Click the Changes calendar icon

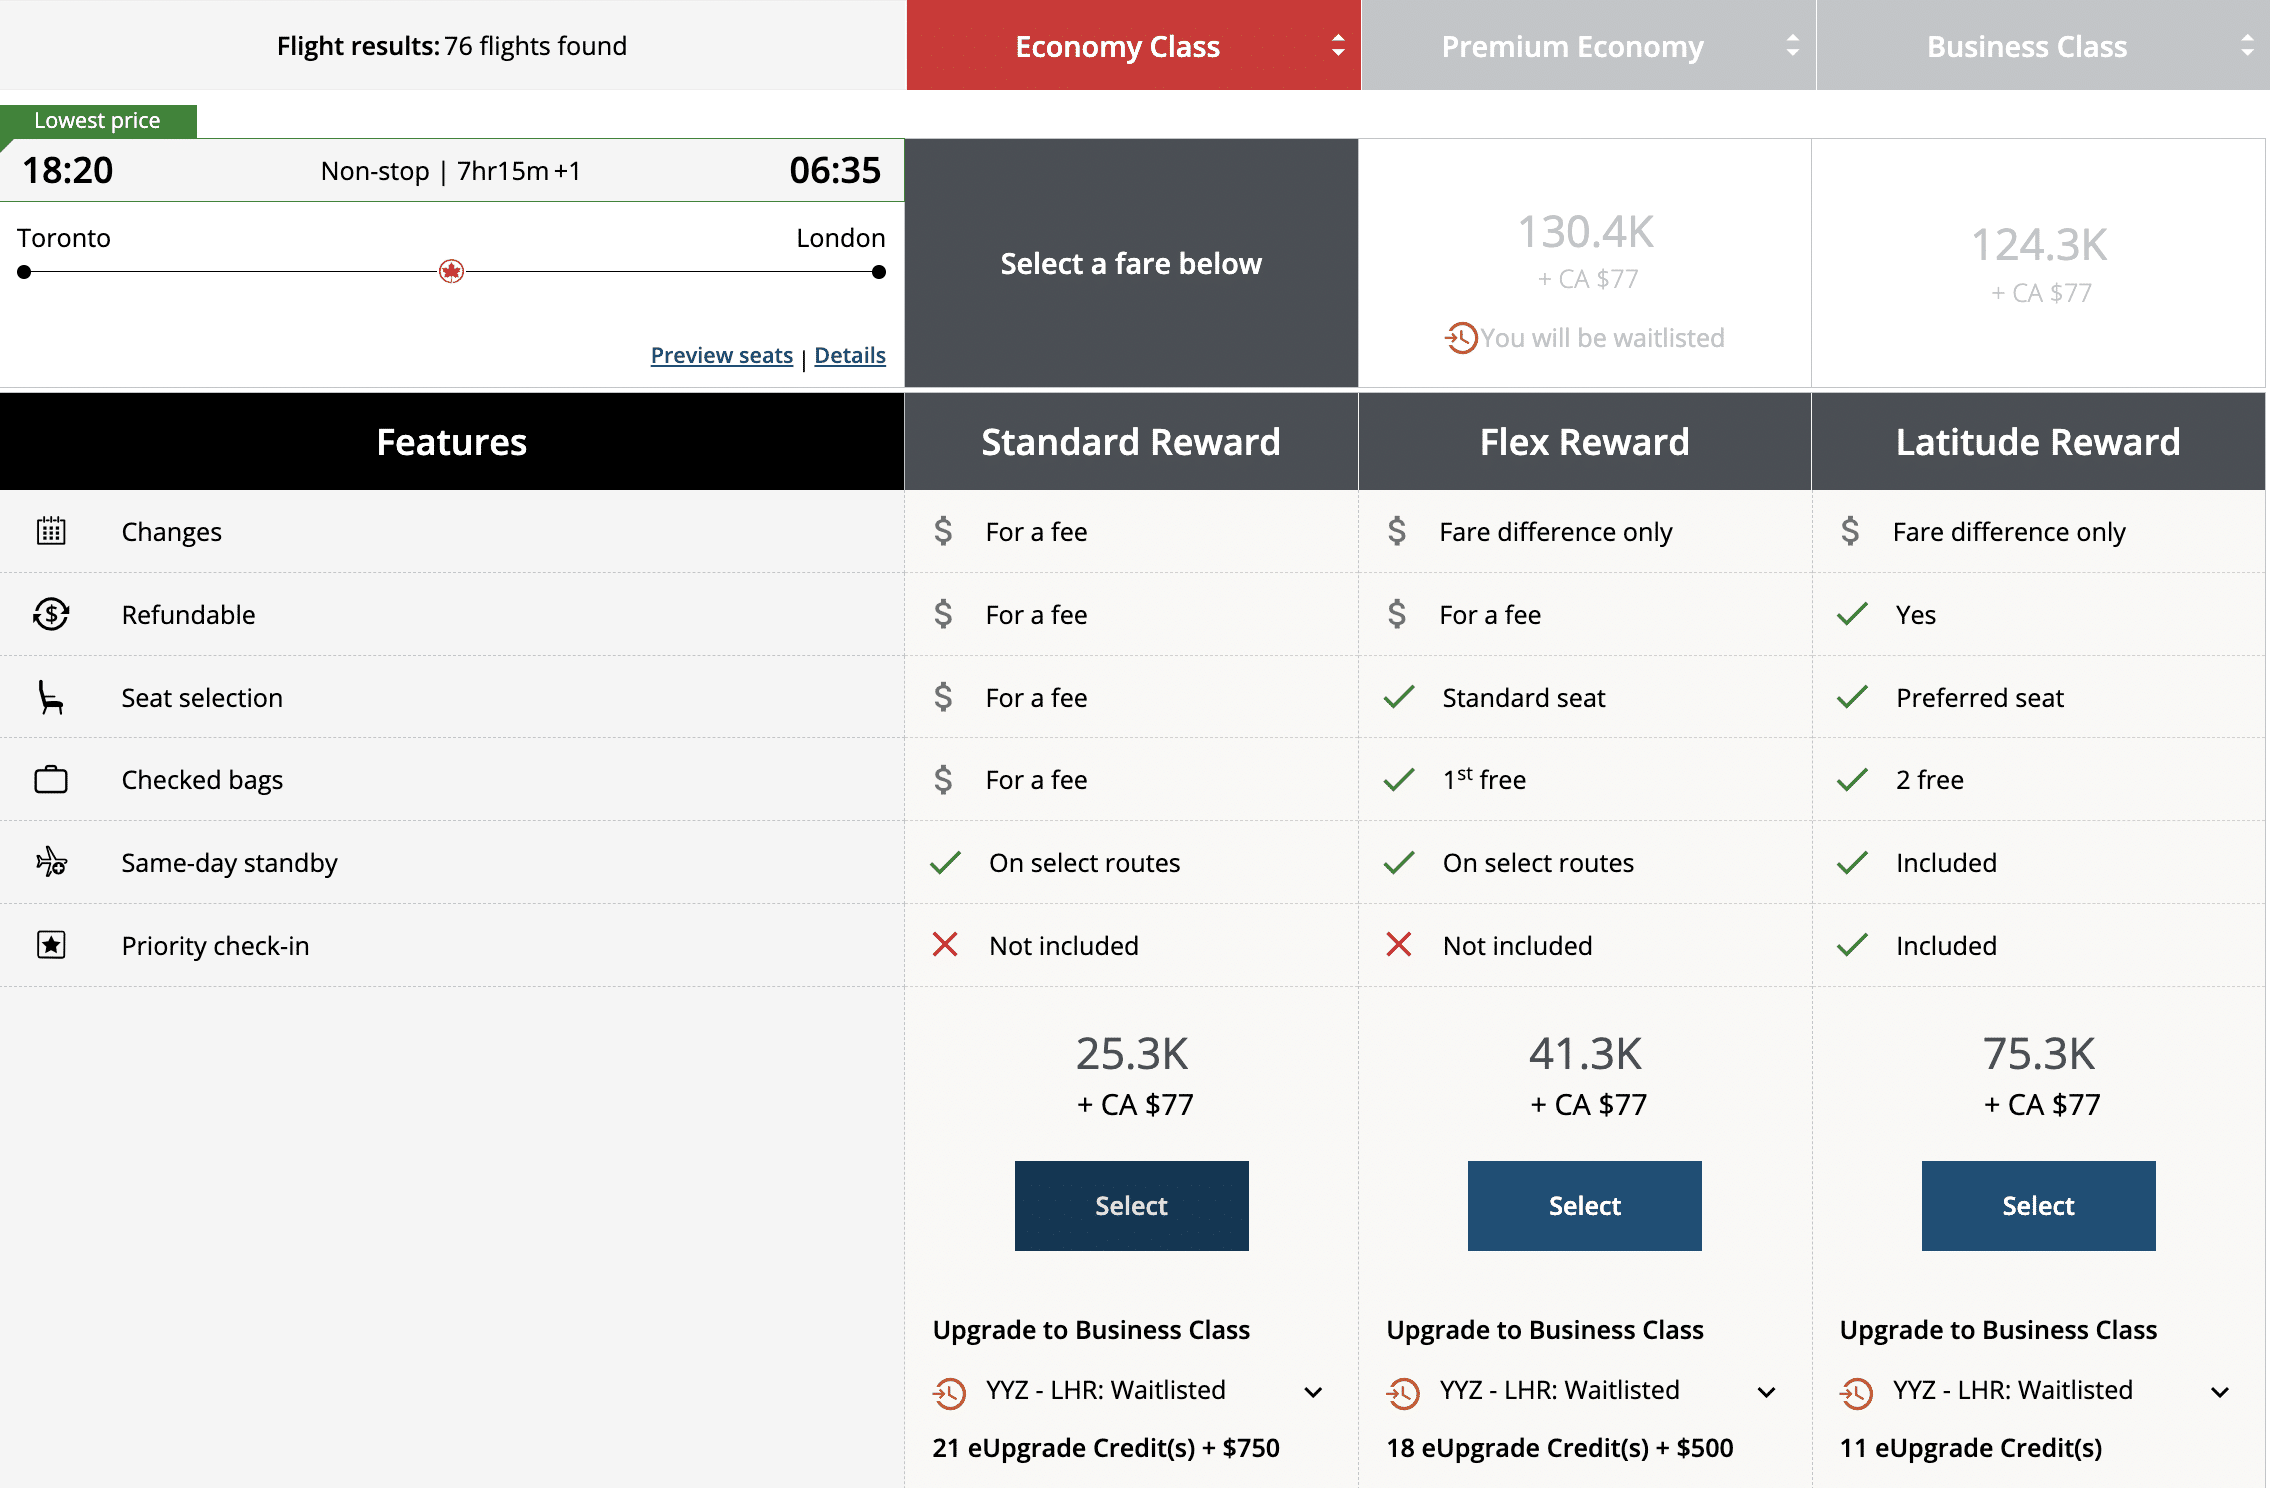point(51,531)
